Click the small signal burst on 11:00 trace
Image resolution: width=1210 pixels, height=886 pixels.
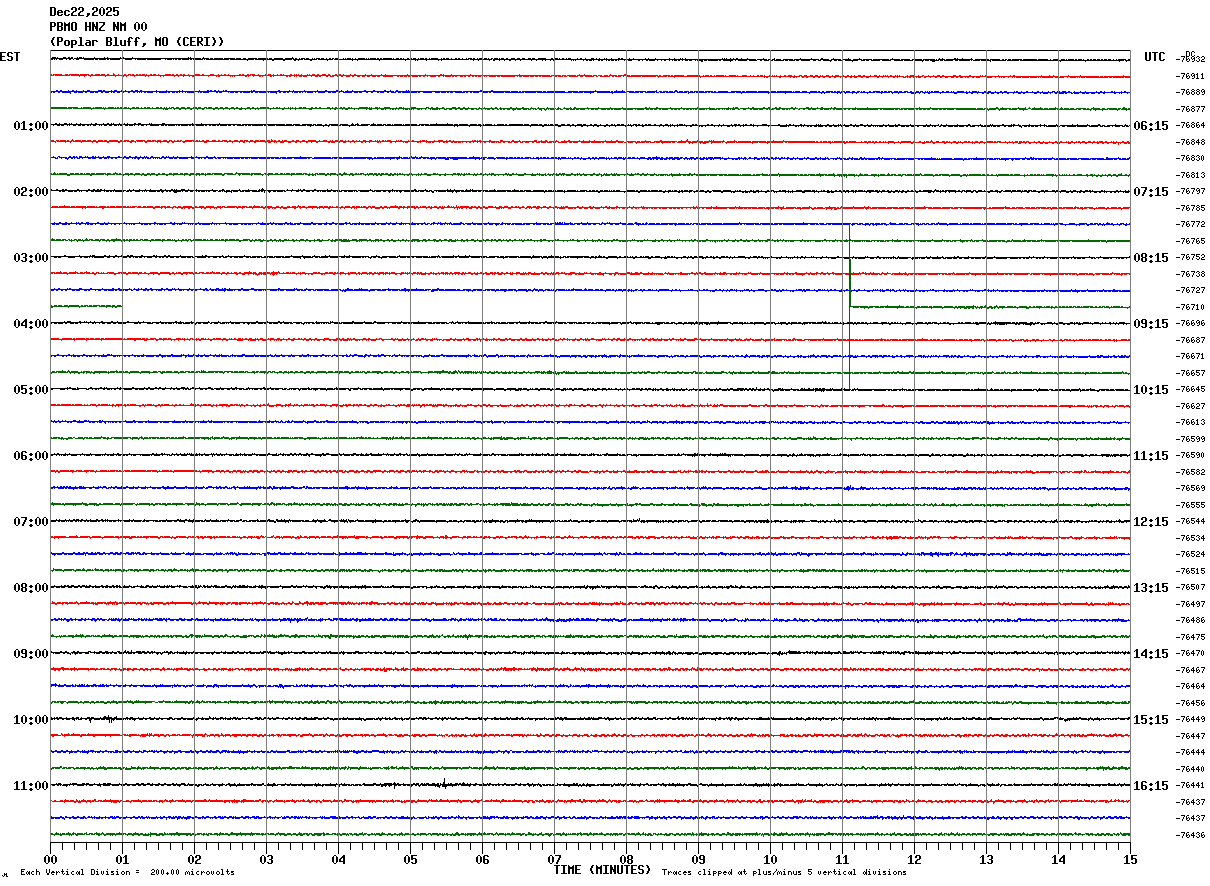[443, 784]
